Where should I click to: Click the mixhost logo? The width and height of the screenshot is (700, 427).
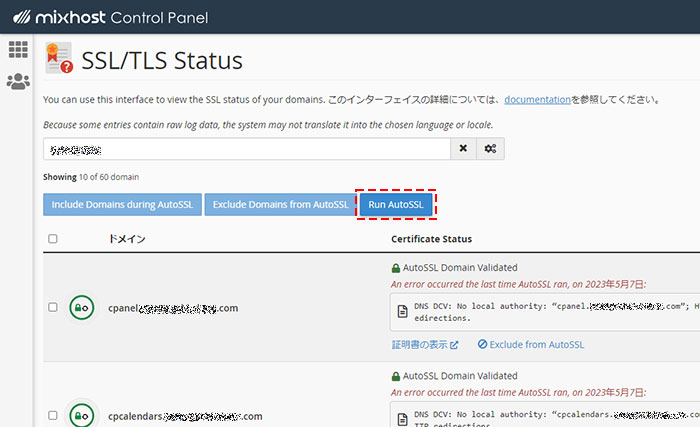tap(59, 17)
